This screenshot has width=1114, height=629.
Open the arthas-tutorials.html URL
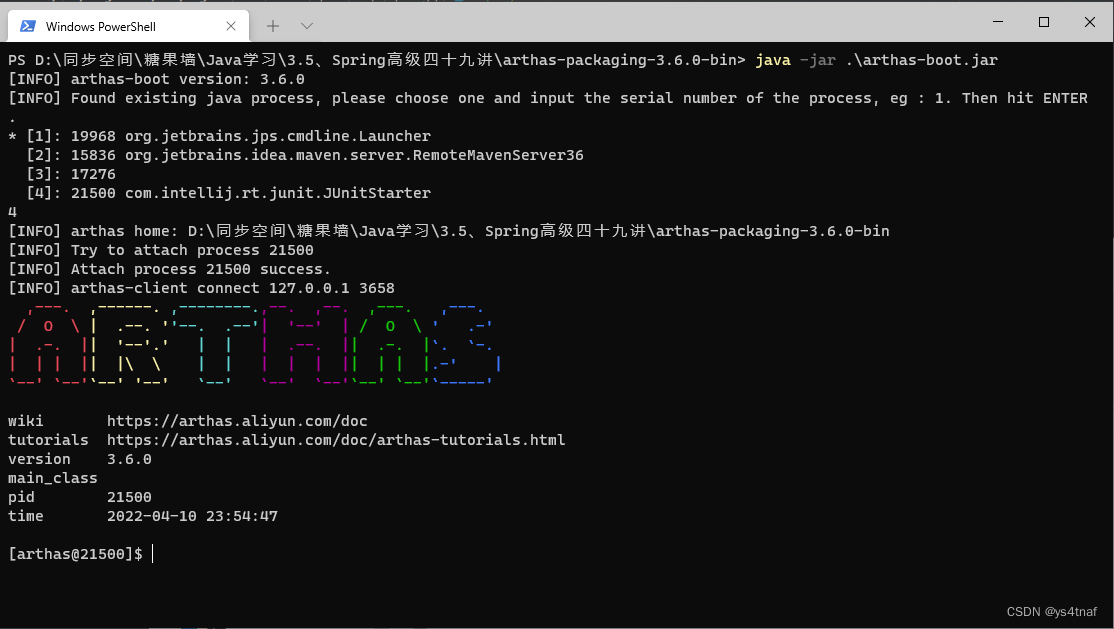pyautogui.click(x=335, y=440)
